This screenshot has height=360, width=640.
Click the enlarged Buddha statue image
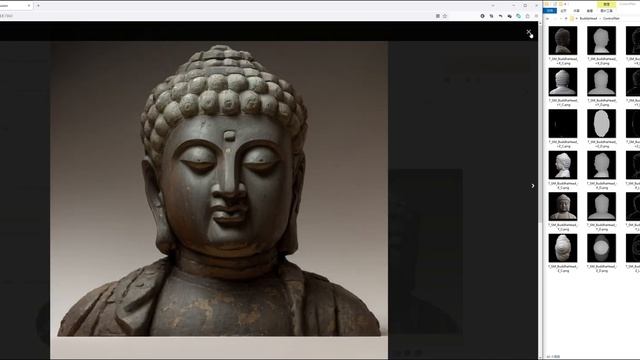(219, 200)
